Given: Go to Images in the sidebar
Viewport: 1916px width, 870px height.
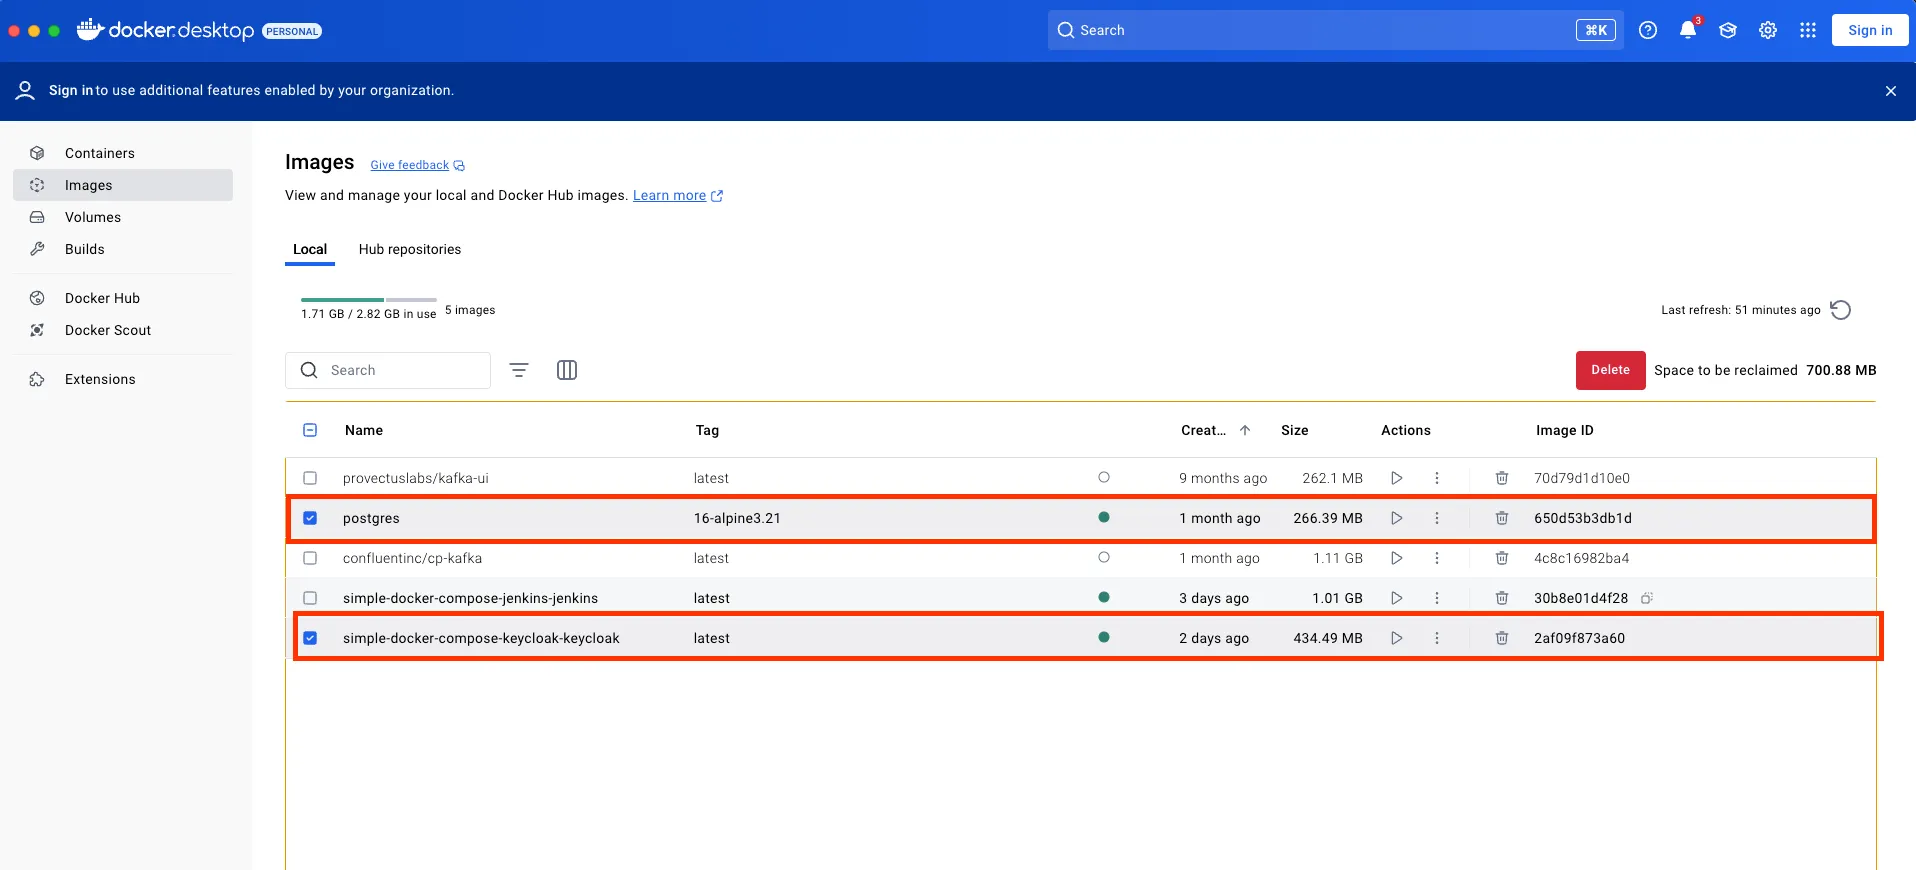Looking at the screenshot, I should (x=123, y=185).
